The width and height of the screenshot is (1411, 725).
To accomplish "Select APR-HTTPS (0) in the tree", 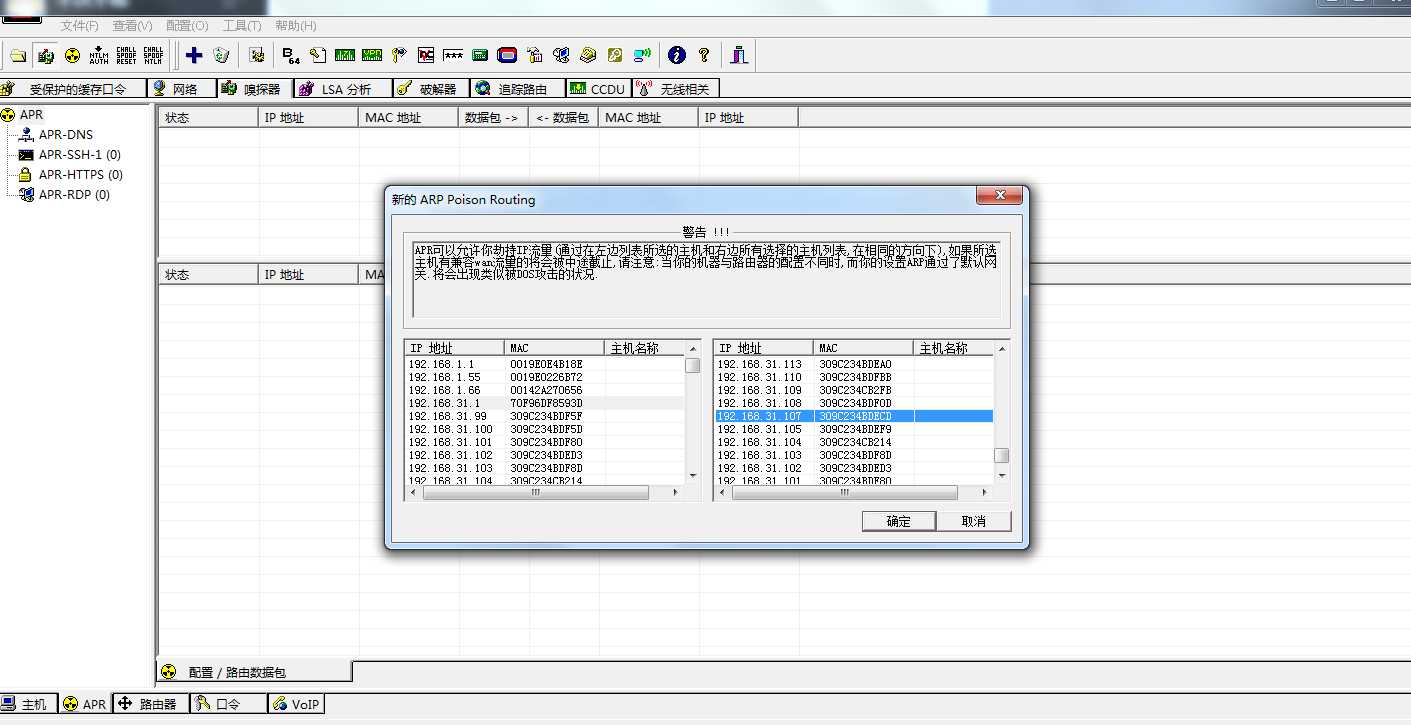I will [80, 175].
